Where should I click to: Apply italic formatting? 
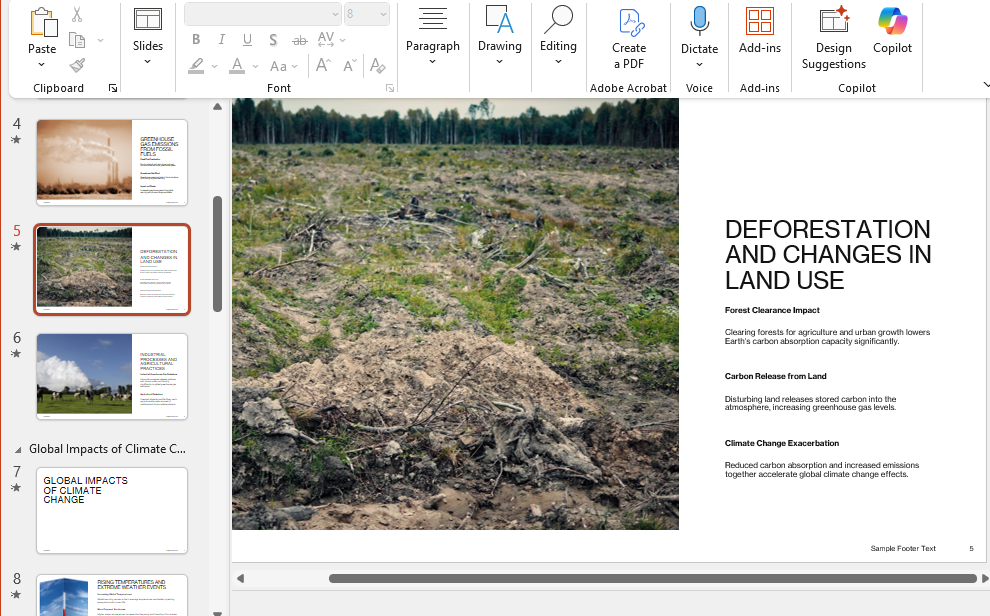(x=221, y=39)
